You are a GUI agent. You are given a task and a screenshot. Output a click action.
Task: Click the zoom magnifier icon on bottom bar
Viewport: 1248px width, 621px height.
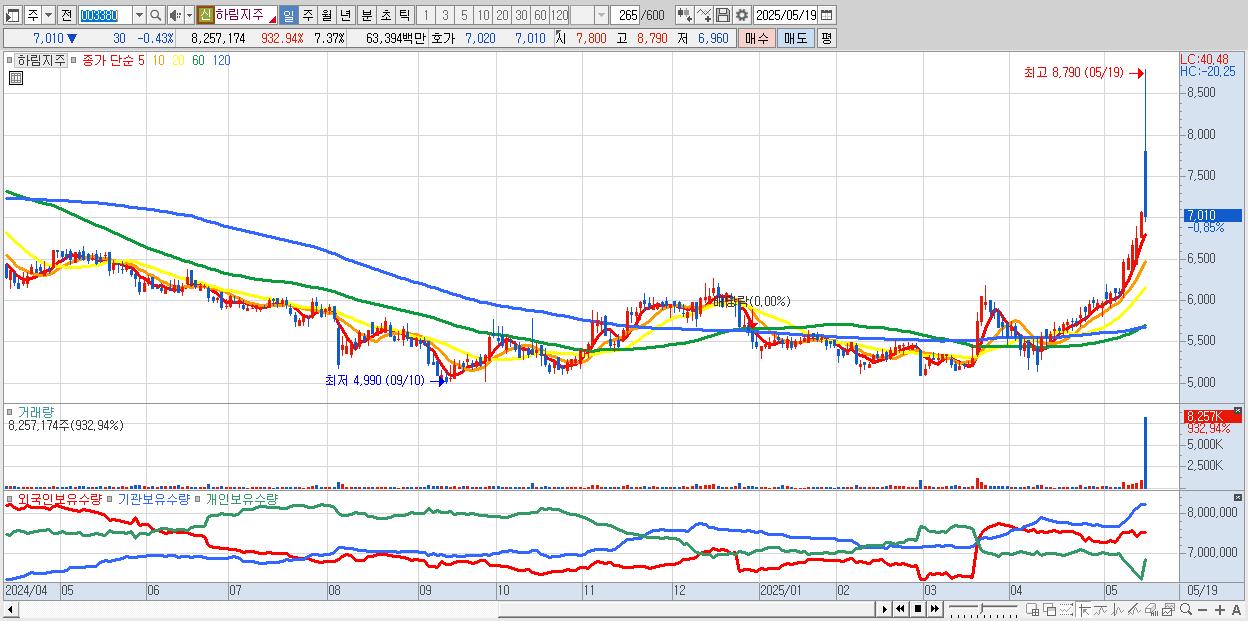point(1186,609)
